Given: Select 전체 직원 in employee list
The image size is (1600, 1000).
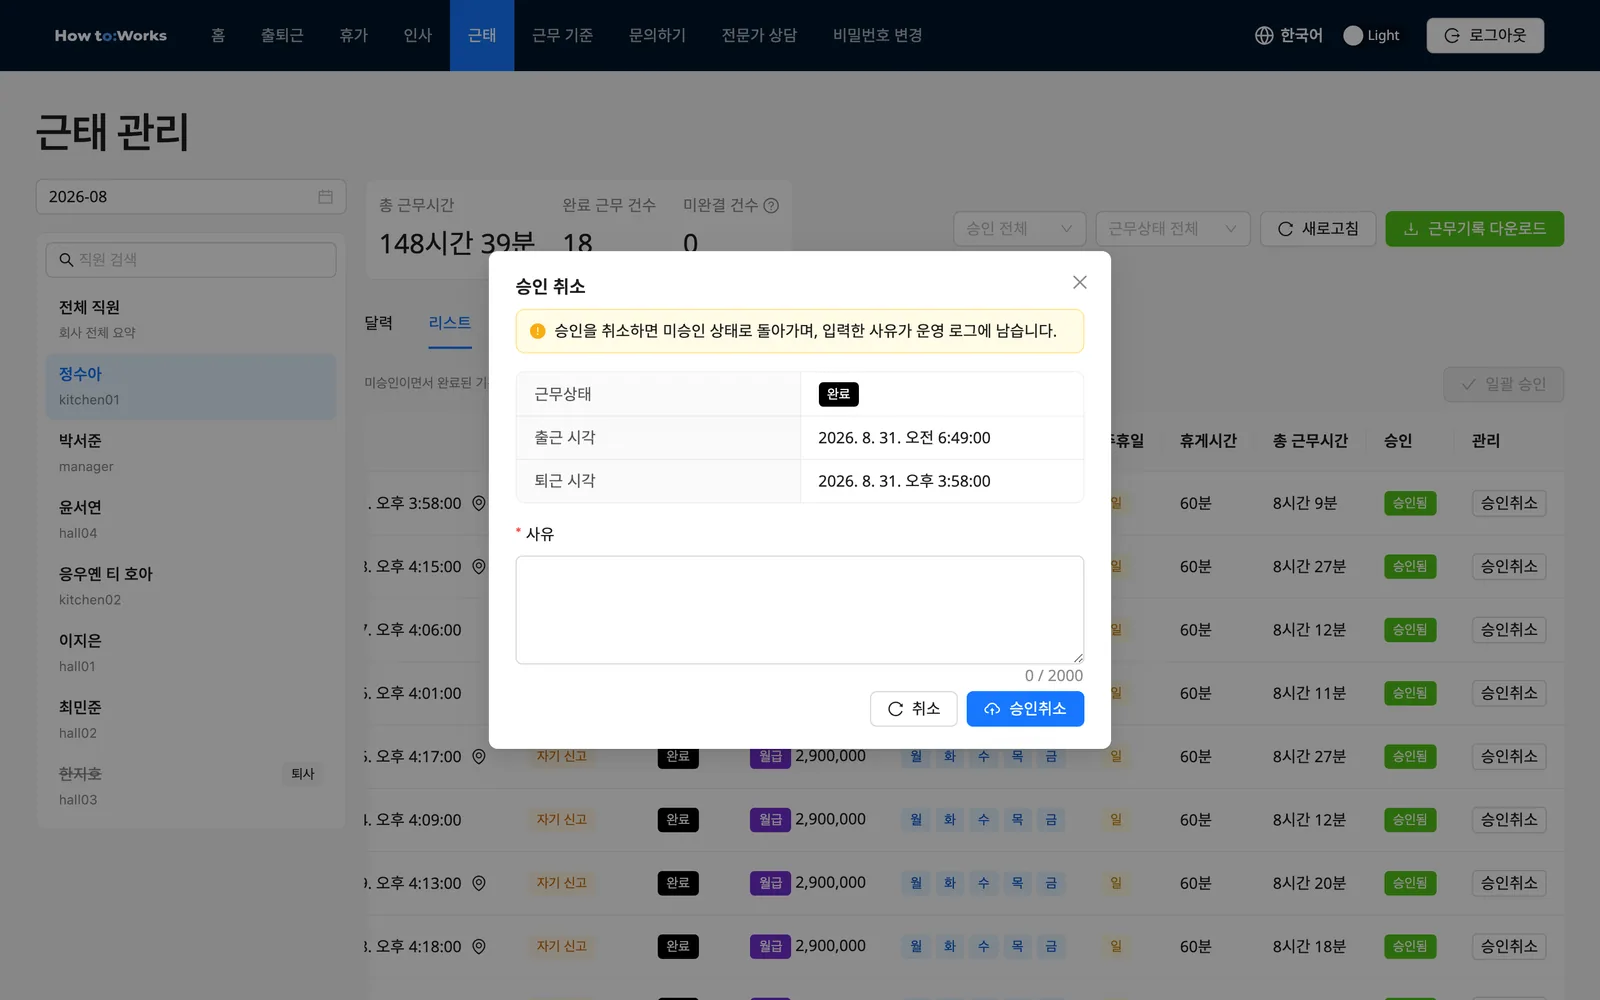Looking at the screenshot, I should click(x=191, y=319).
